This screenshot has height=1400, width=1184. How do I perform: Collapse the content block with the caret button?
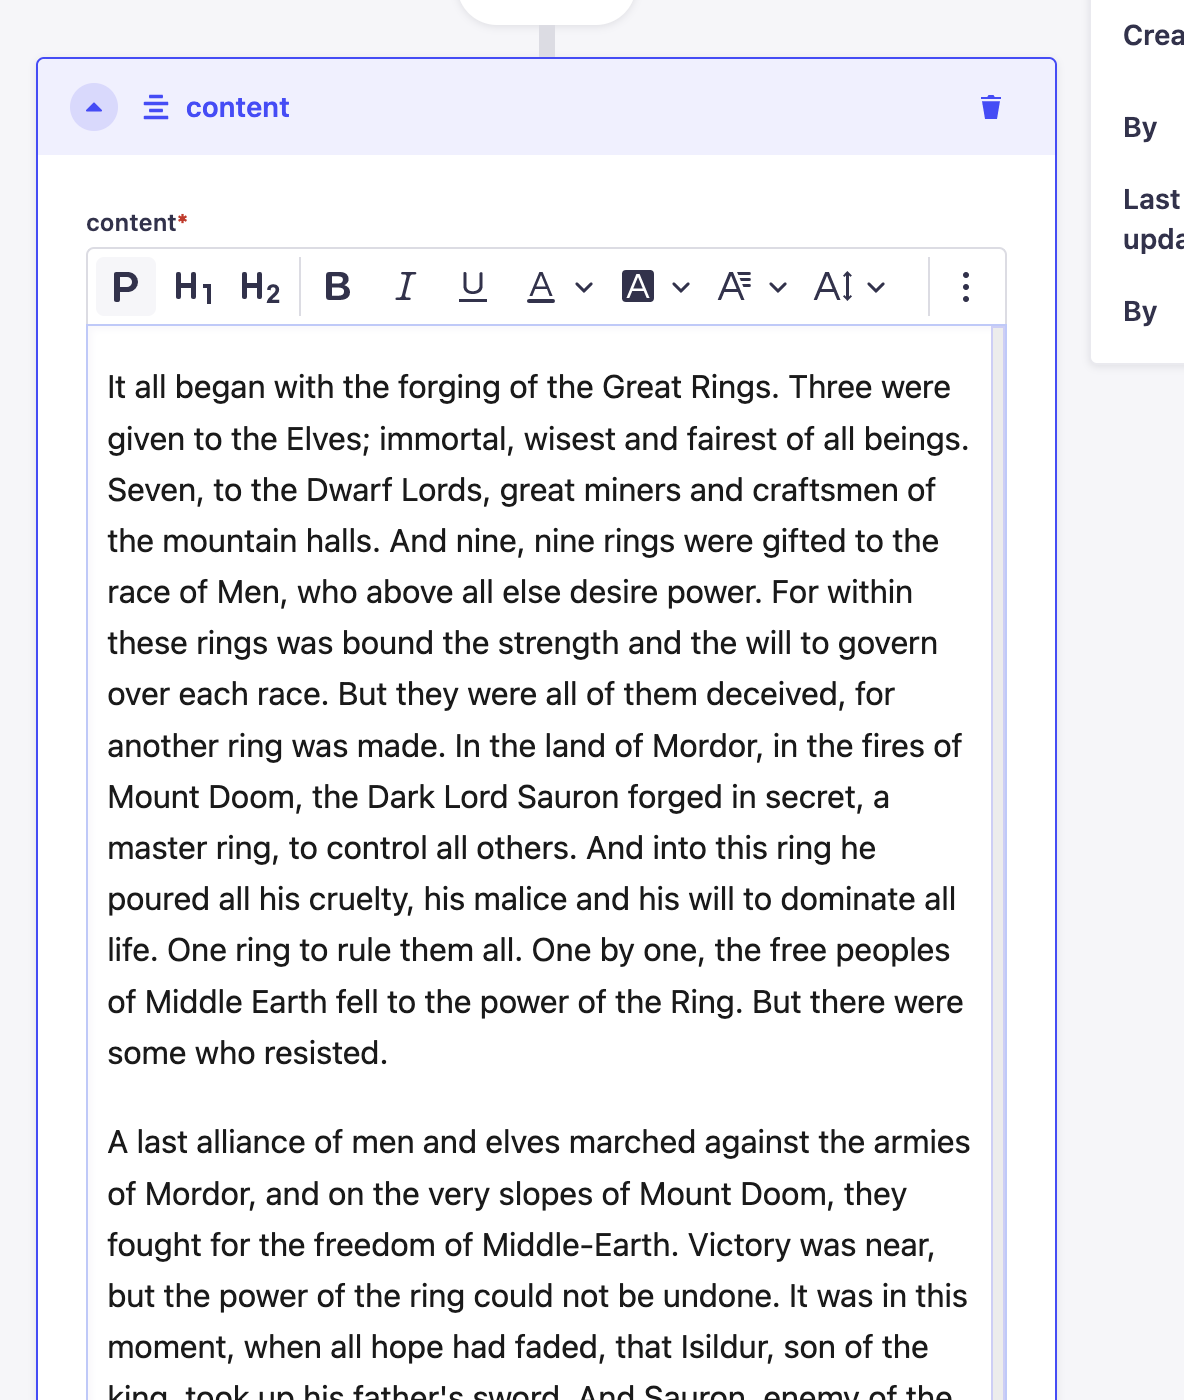(94, 107)
